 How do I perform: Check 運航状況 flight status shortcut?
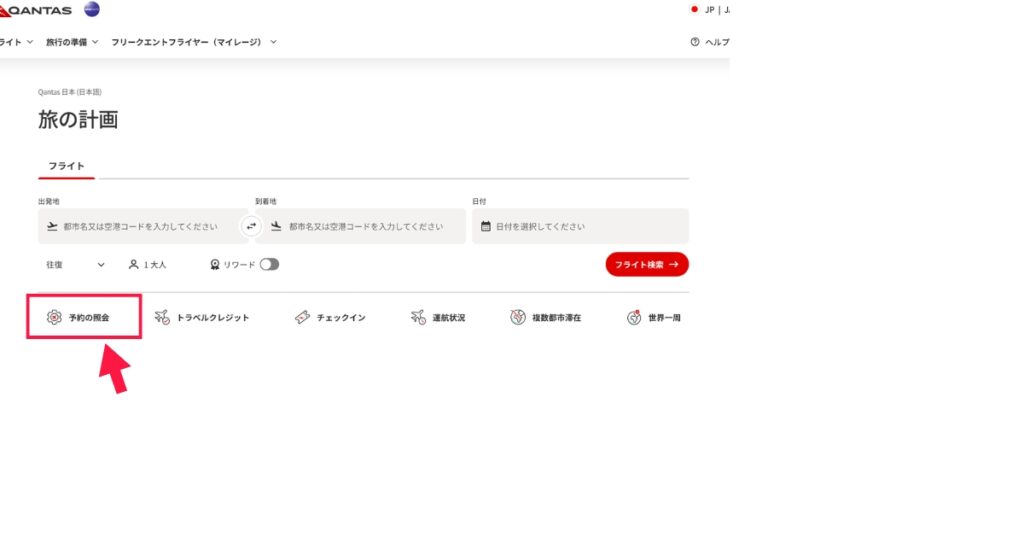[438, 318]
